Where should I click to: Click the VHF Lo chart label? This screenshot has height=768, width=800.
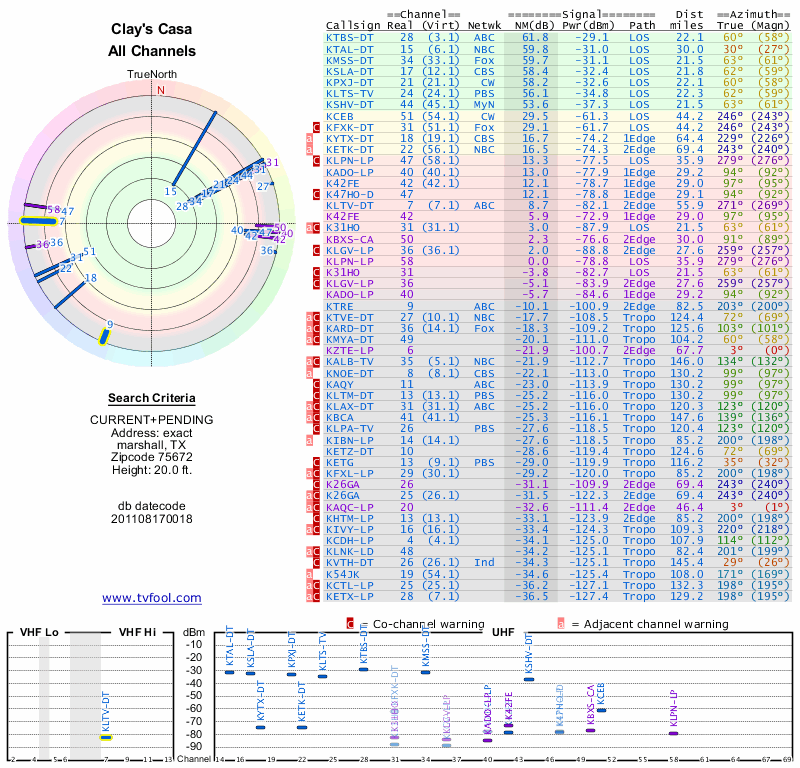(x=39, y=632)
